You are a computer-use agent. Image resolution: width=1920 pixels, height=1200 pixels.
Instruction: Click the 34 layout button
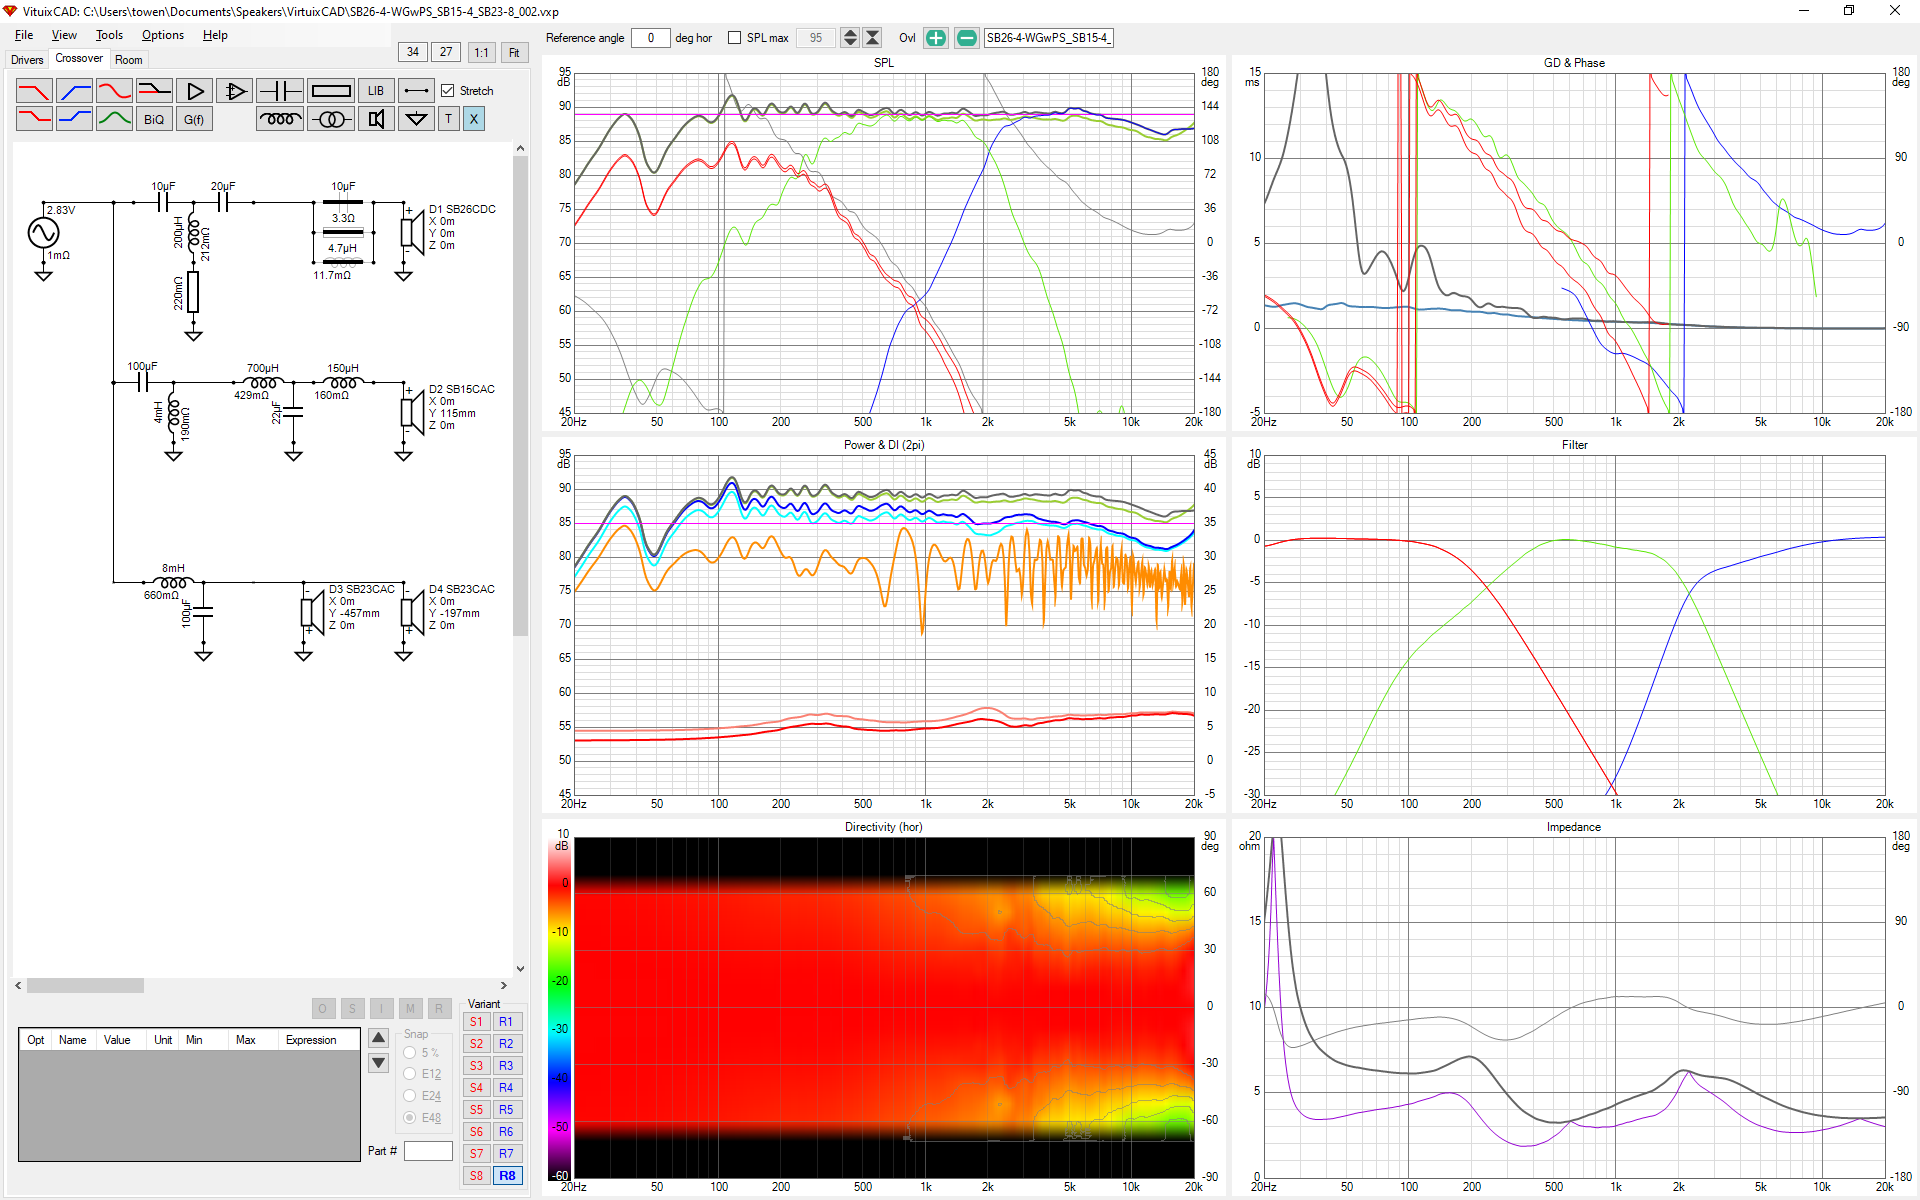click(x=413, y=52)
